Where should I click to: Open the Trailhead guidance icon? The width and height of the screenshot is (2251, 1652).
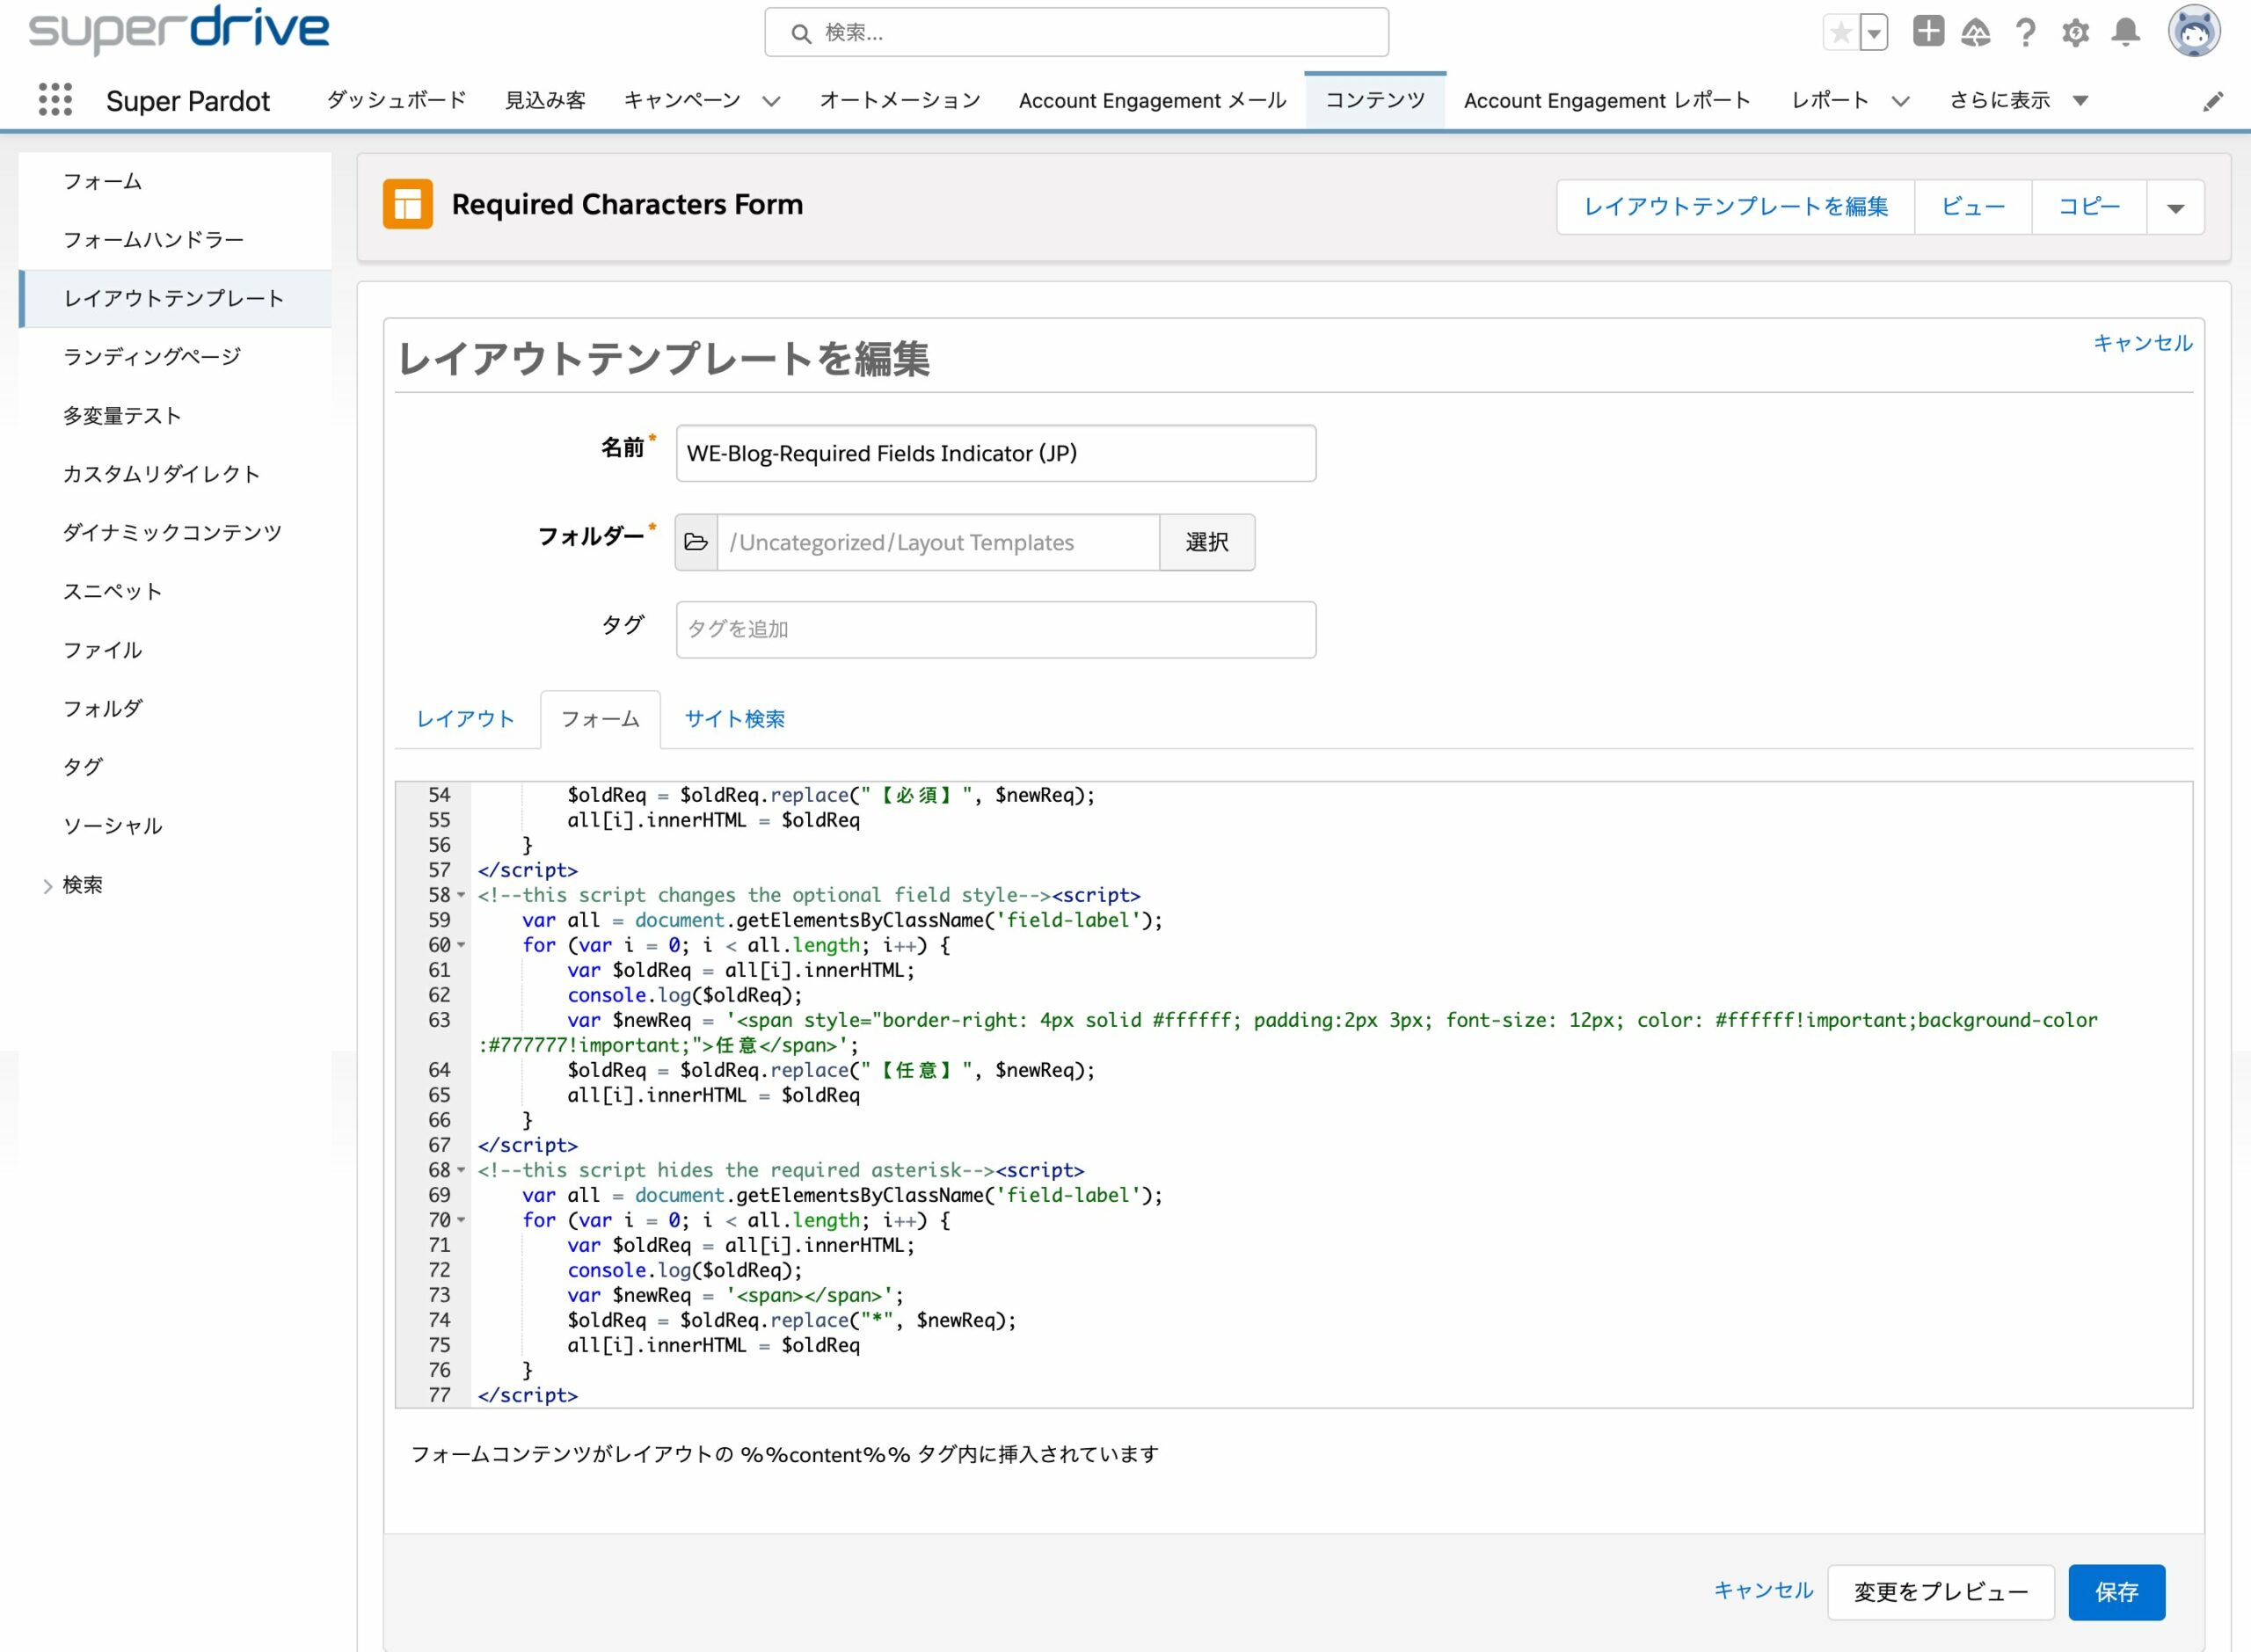(x=1975, y=33)
